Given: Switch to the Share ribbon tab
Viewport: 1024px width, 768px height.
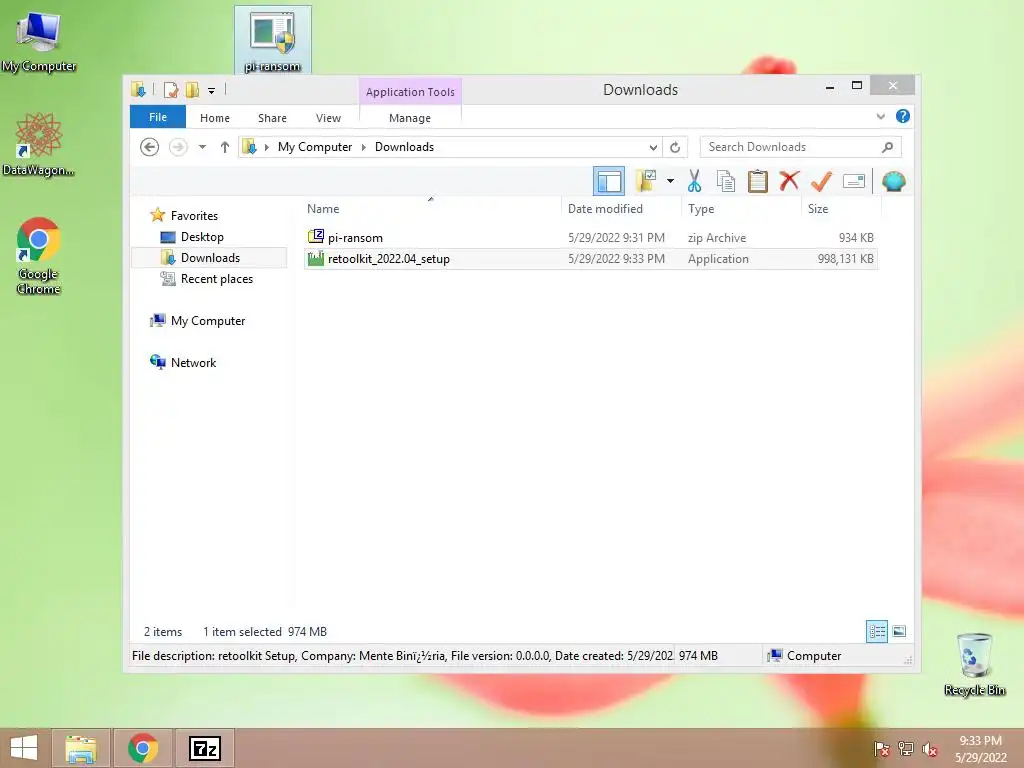Looking at the screenshot, I should [272, 118].
